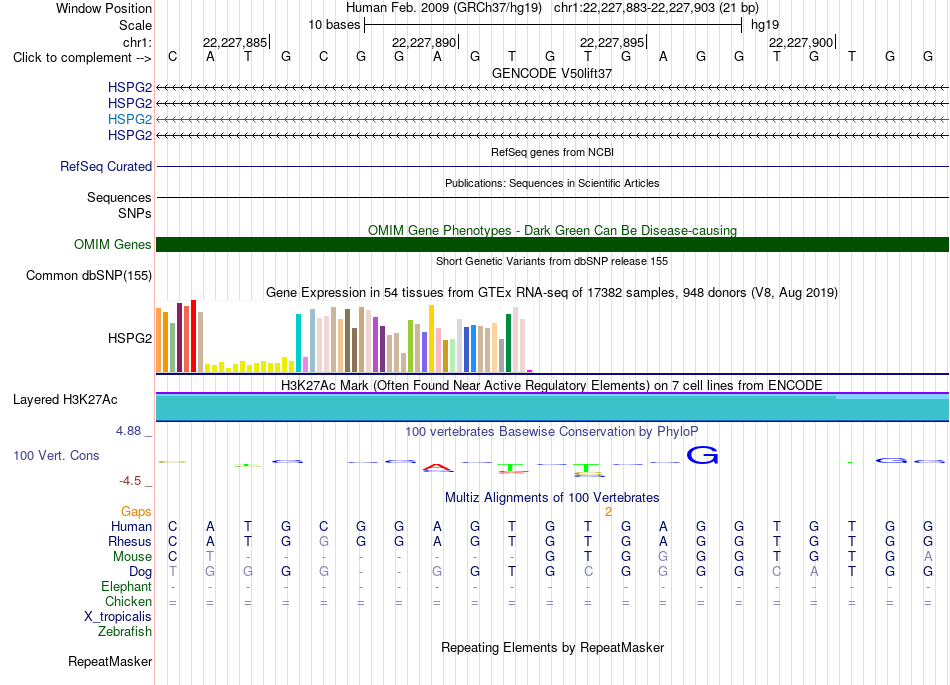The image size is (950, 685).
Task: Click the red bar in the GTEx expression chart
Action: (x=193, y=336)
